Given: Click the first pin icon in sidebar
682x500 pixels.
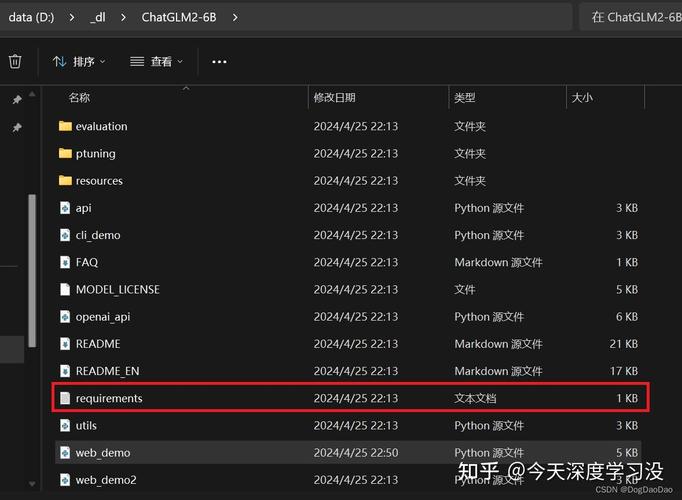Looking at the screenshot, I should [x=17, y=100].
